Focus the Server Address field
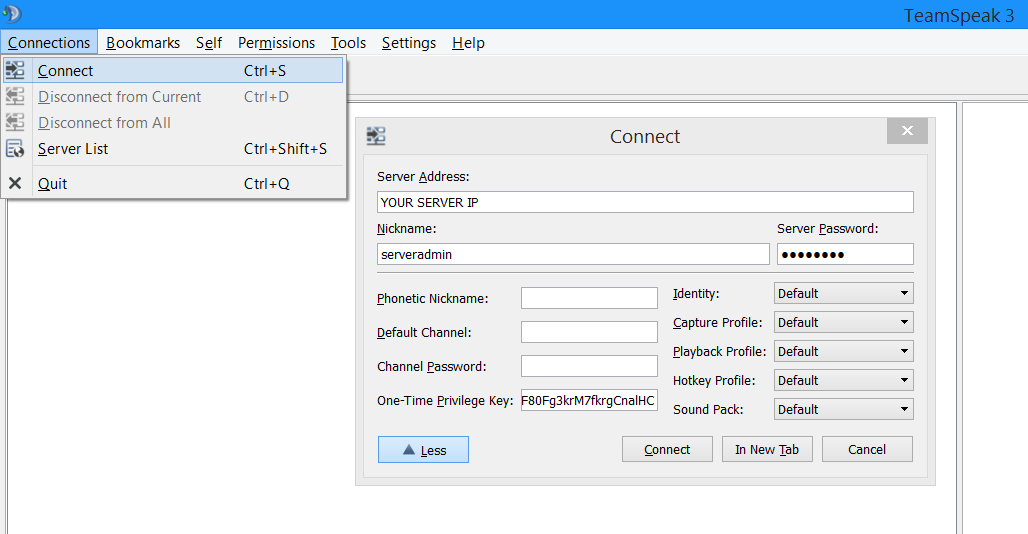Image resolution: width=1028 pixels, height=534 pixels. point(645,202)
